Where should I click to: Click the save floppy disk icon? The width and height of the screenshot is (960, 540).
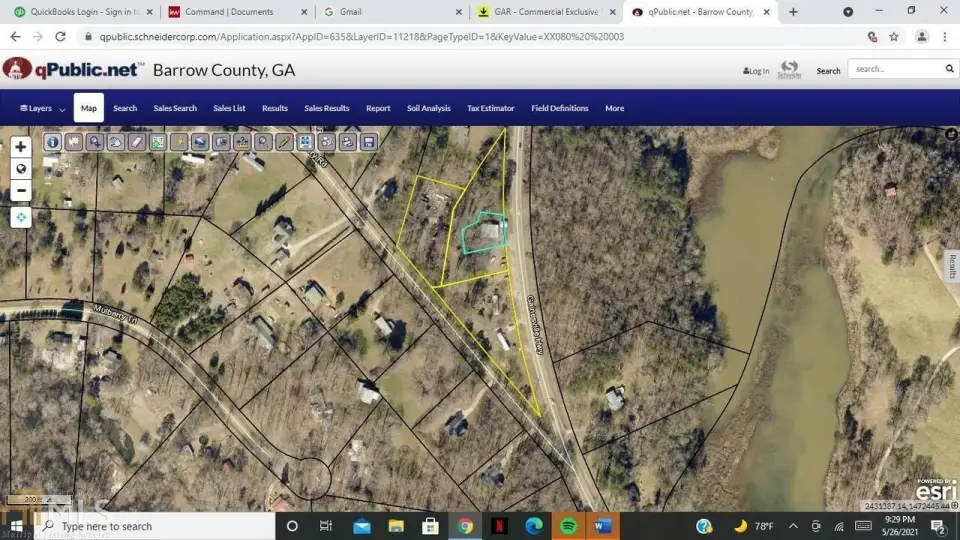[x=369, y=142]
